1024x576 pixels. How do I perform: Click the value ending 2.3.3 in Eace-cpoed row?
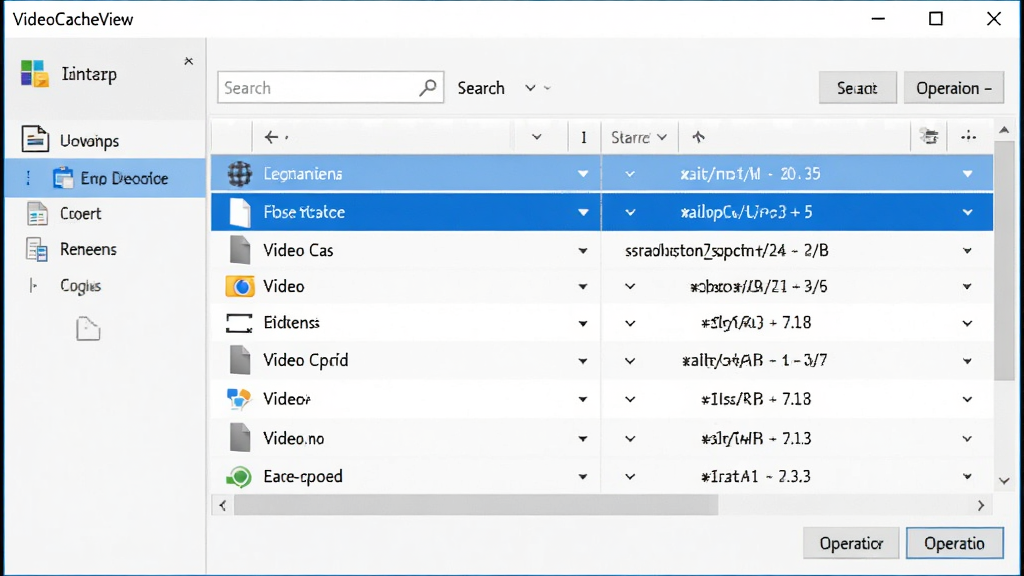click(x=756, y=476)
